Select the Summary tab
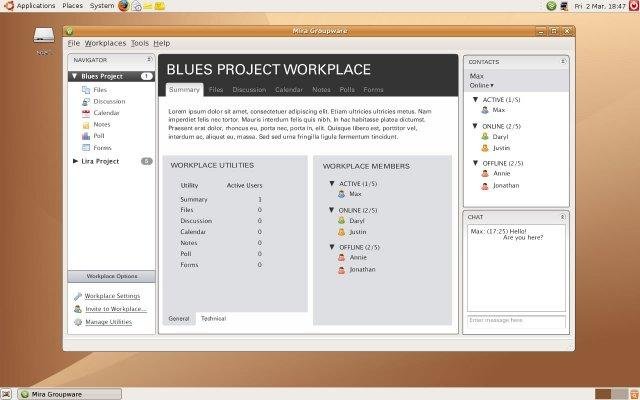 (x=184, y=90)
